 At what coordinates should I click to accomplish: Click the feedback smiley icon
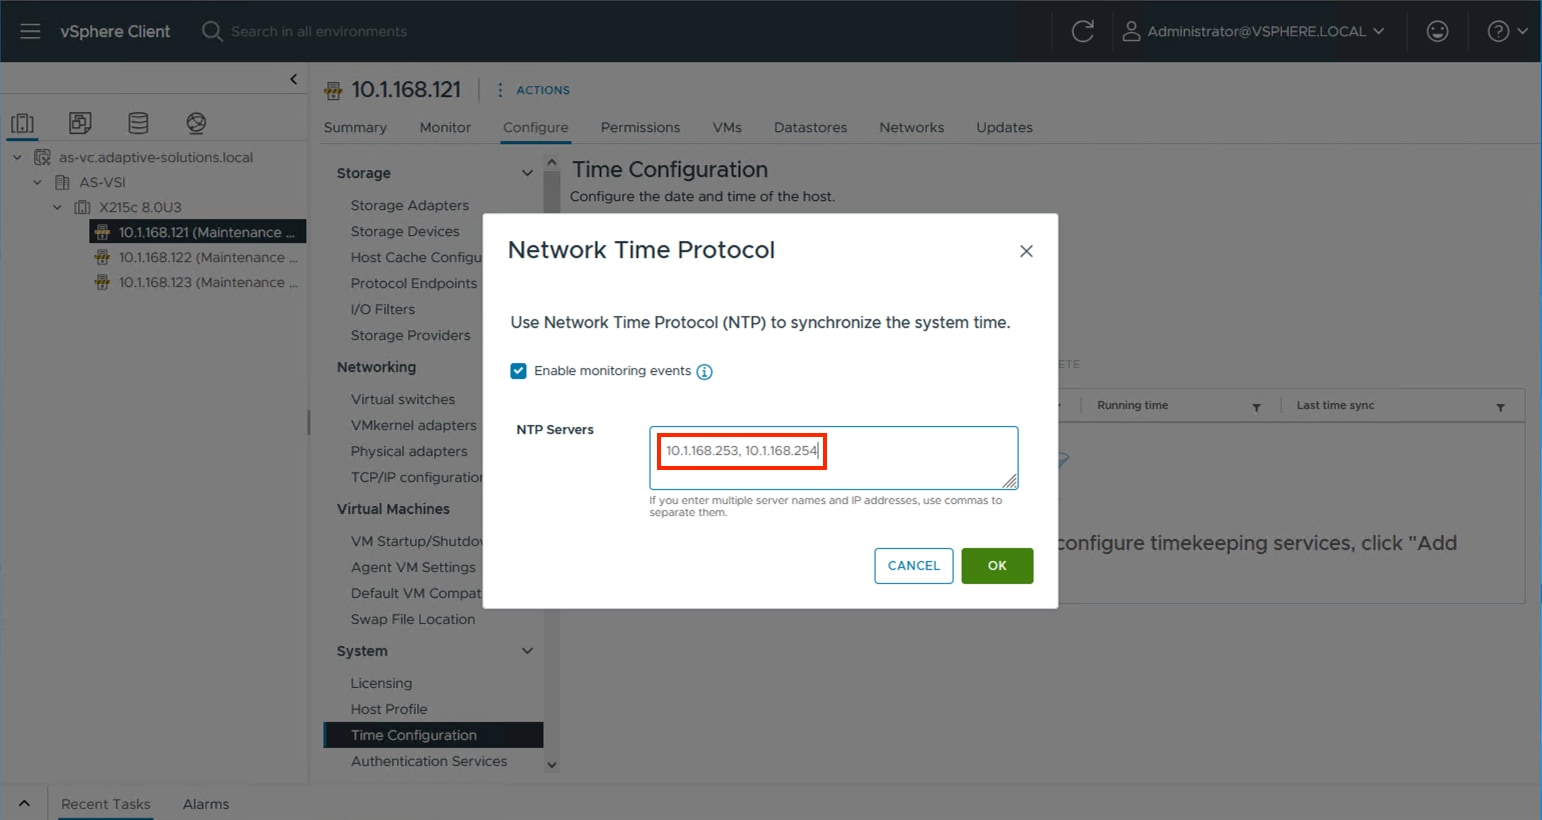pyautogui.click(x=1437, y=31)
